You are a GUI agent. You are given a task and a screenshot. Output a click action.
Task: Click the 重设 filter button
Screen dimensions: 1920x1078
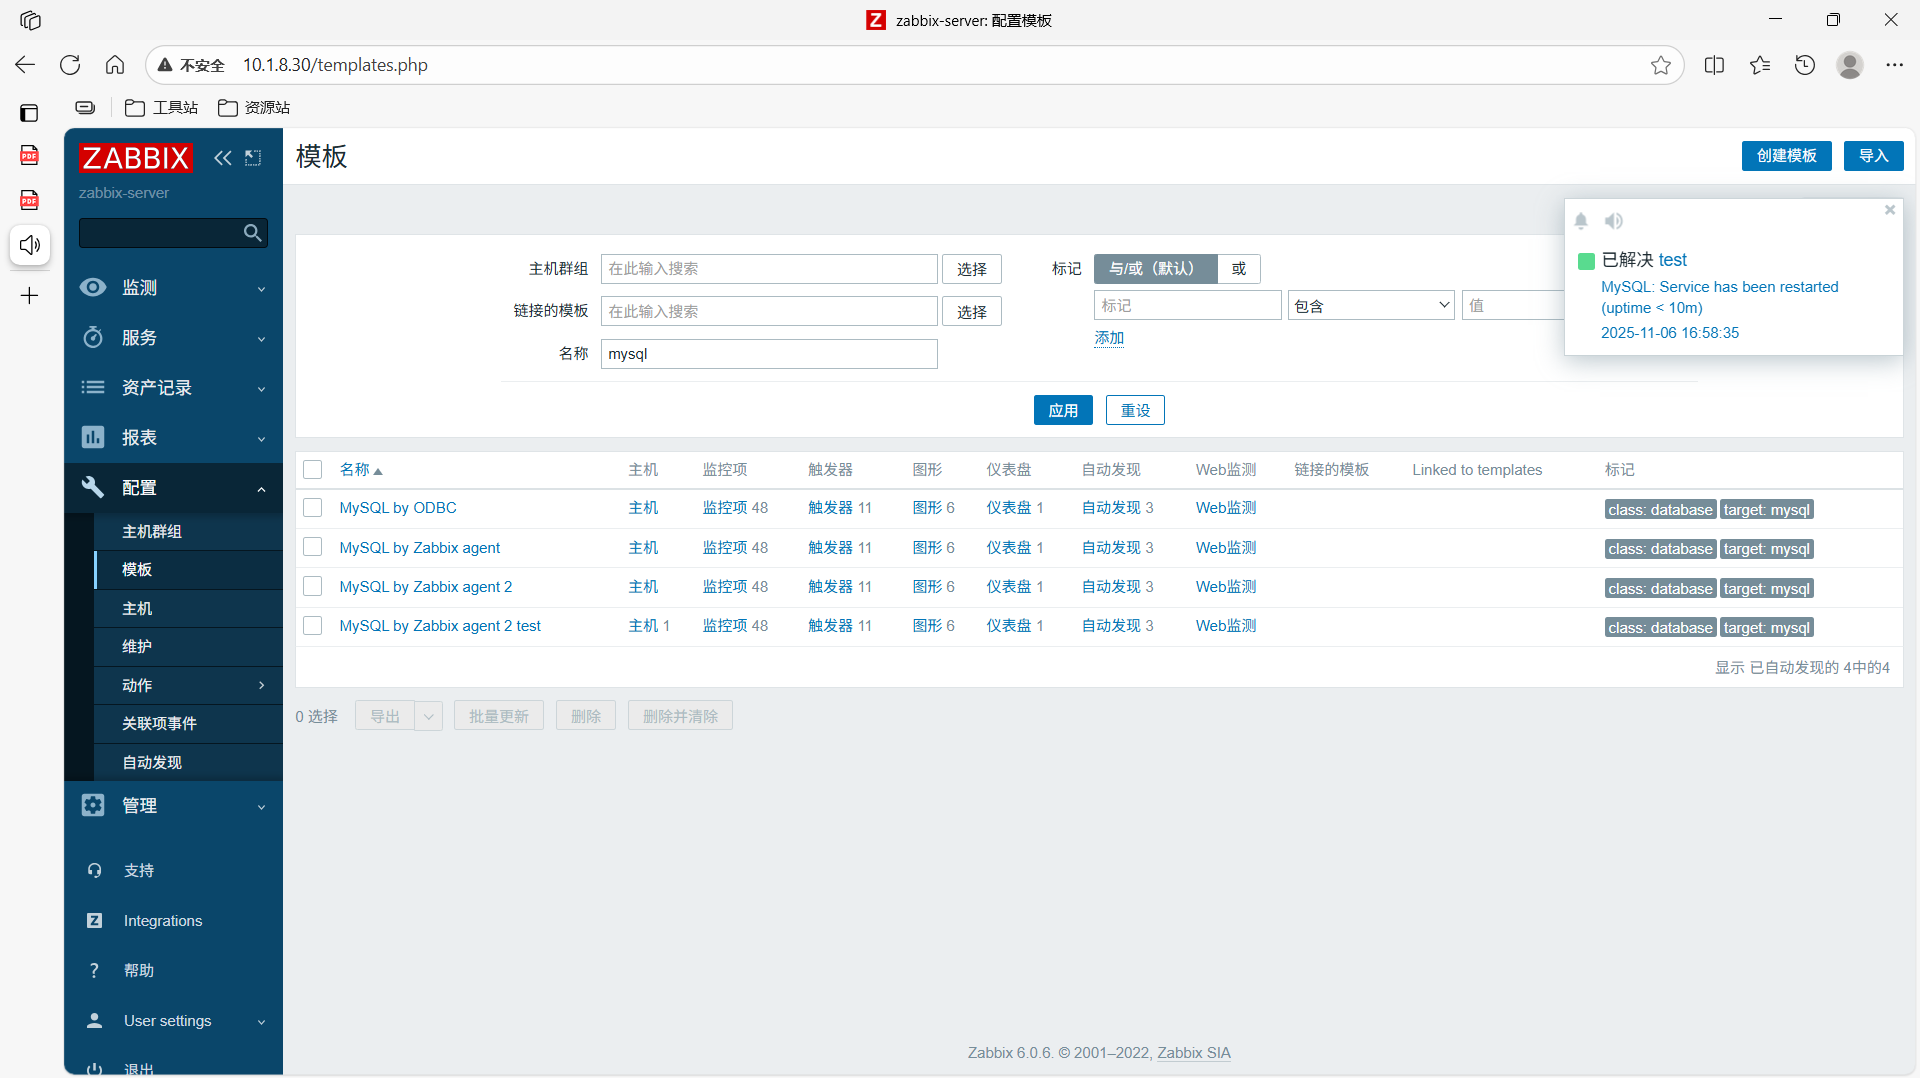pyautogui.click(x=1135, y=410)
